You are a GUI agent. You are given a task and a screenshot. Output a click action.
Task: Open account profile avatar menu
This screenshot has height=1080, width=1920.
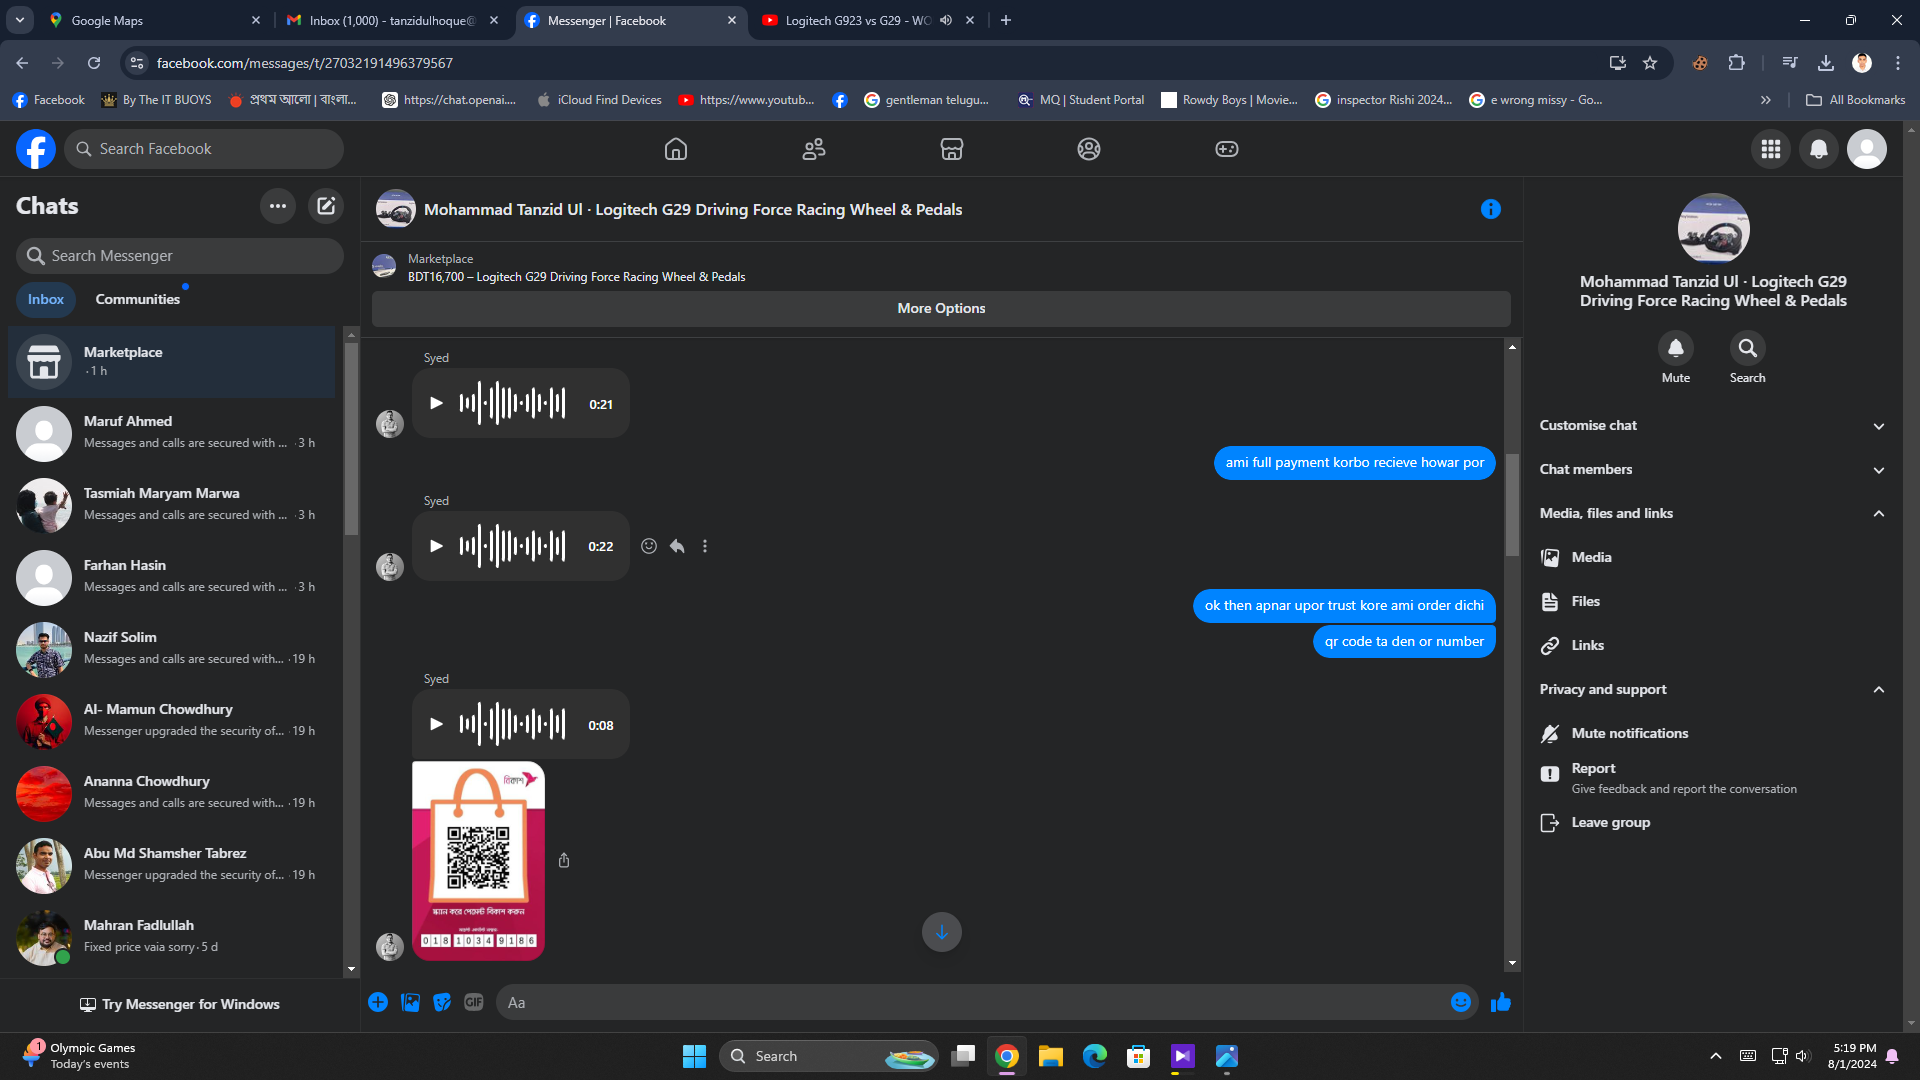click(1867, 149)
